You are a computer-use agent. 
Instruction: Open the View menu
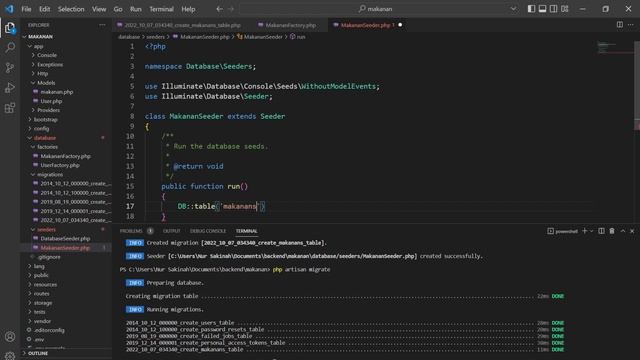(x=99, y=9)
